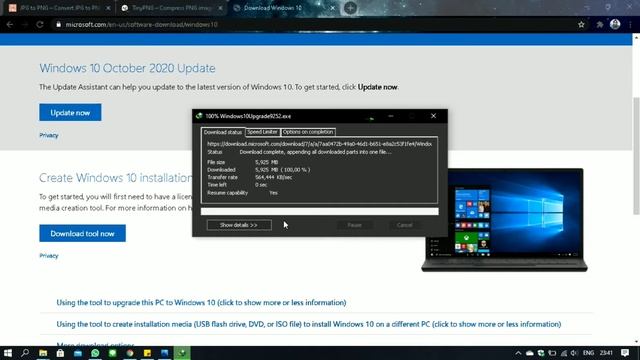Viewport: 640px width, 360px height.
Task: Click the volume speaker tray icon
Action: coord(574,353)
